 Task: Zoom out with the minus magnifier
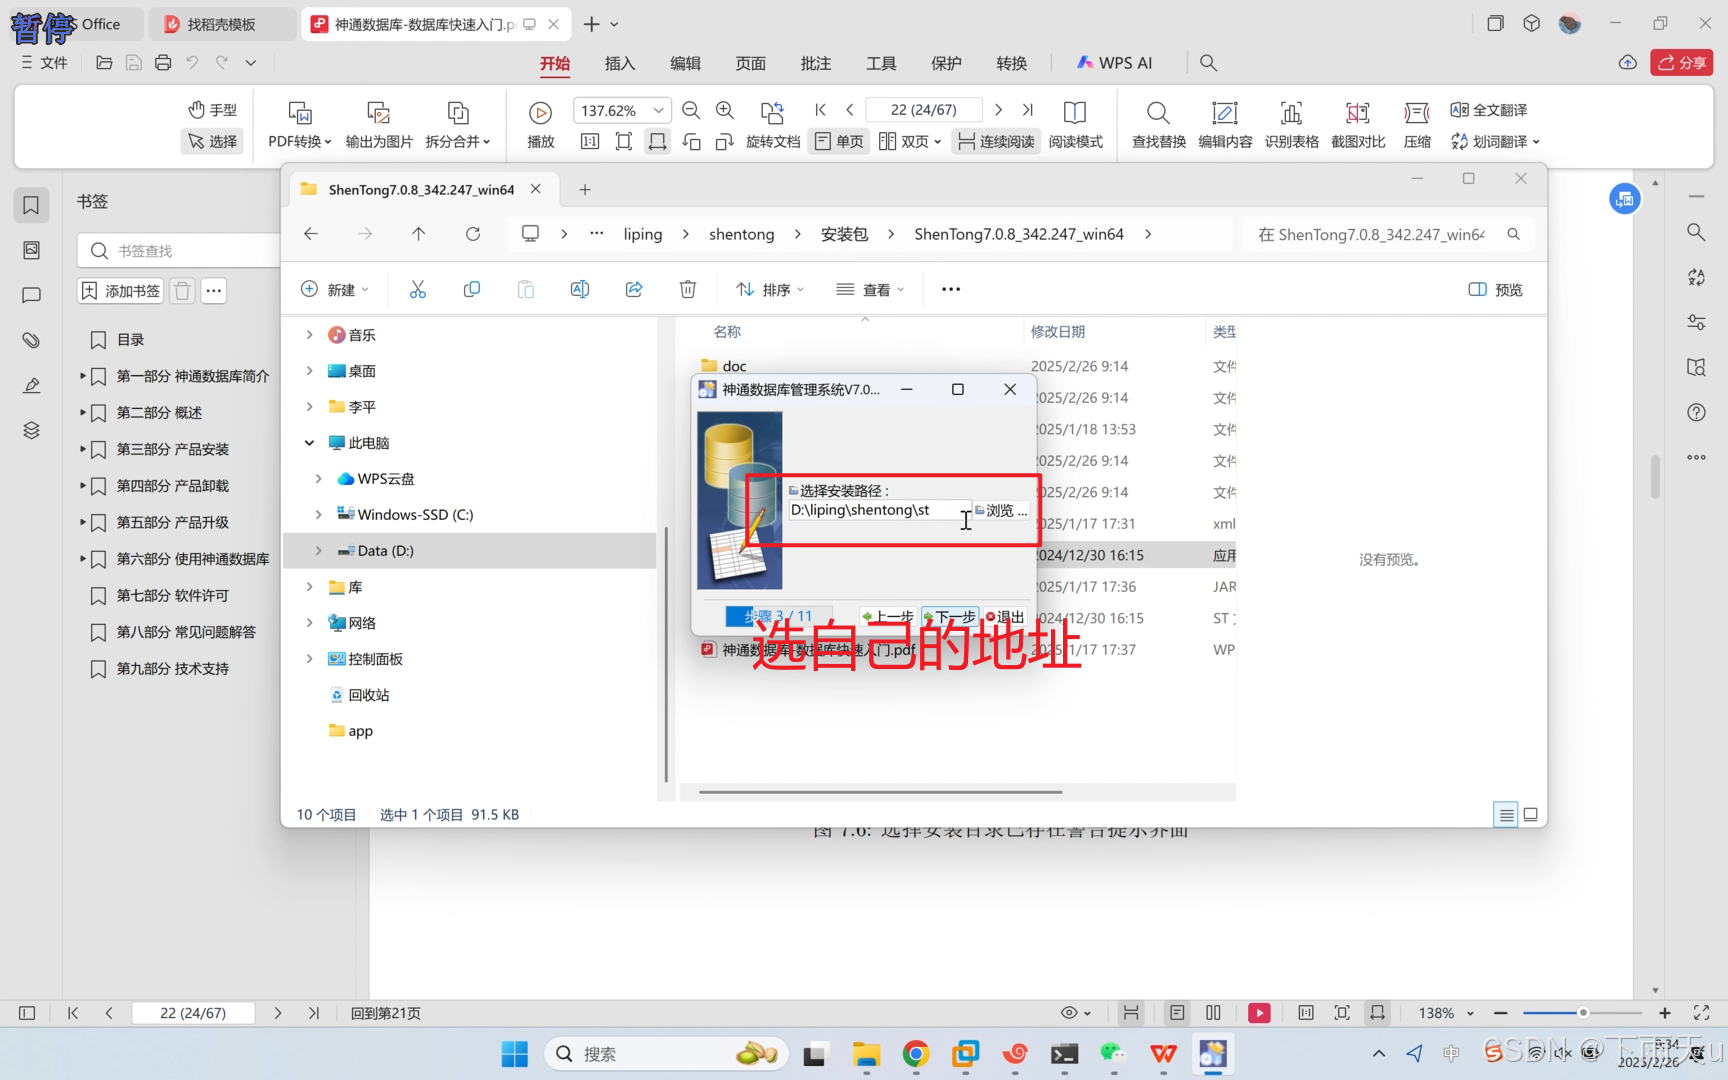click(x=690, y=110)
